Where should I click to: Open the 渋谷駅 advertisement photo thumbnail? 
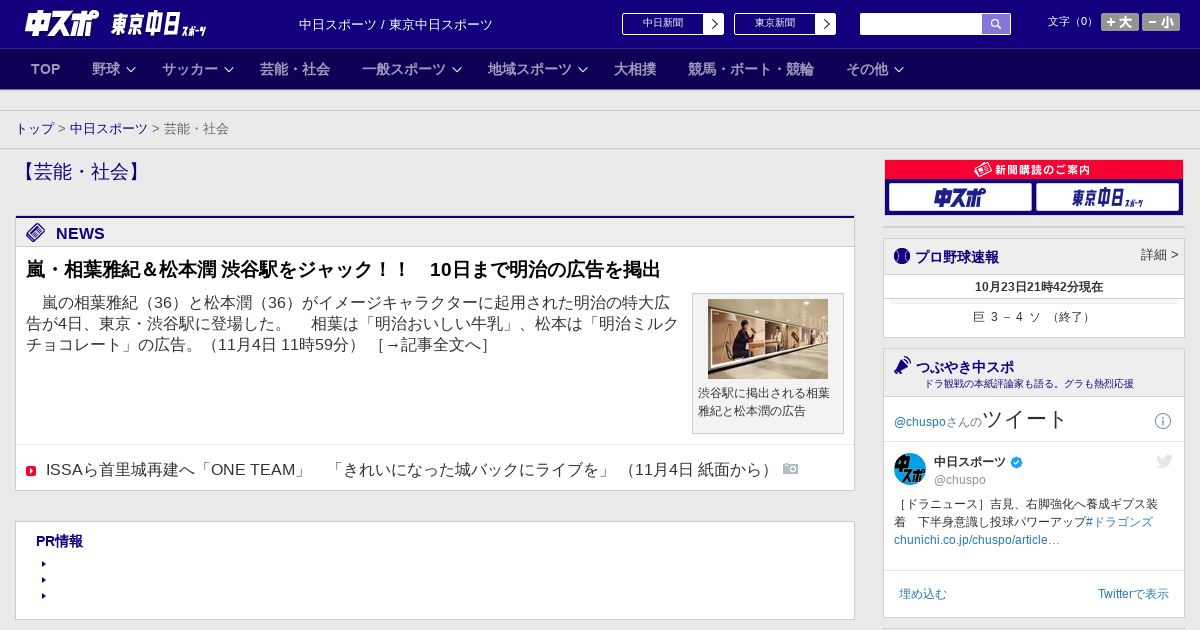[768, 339]
